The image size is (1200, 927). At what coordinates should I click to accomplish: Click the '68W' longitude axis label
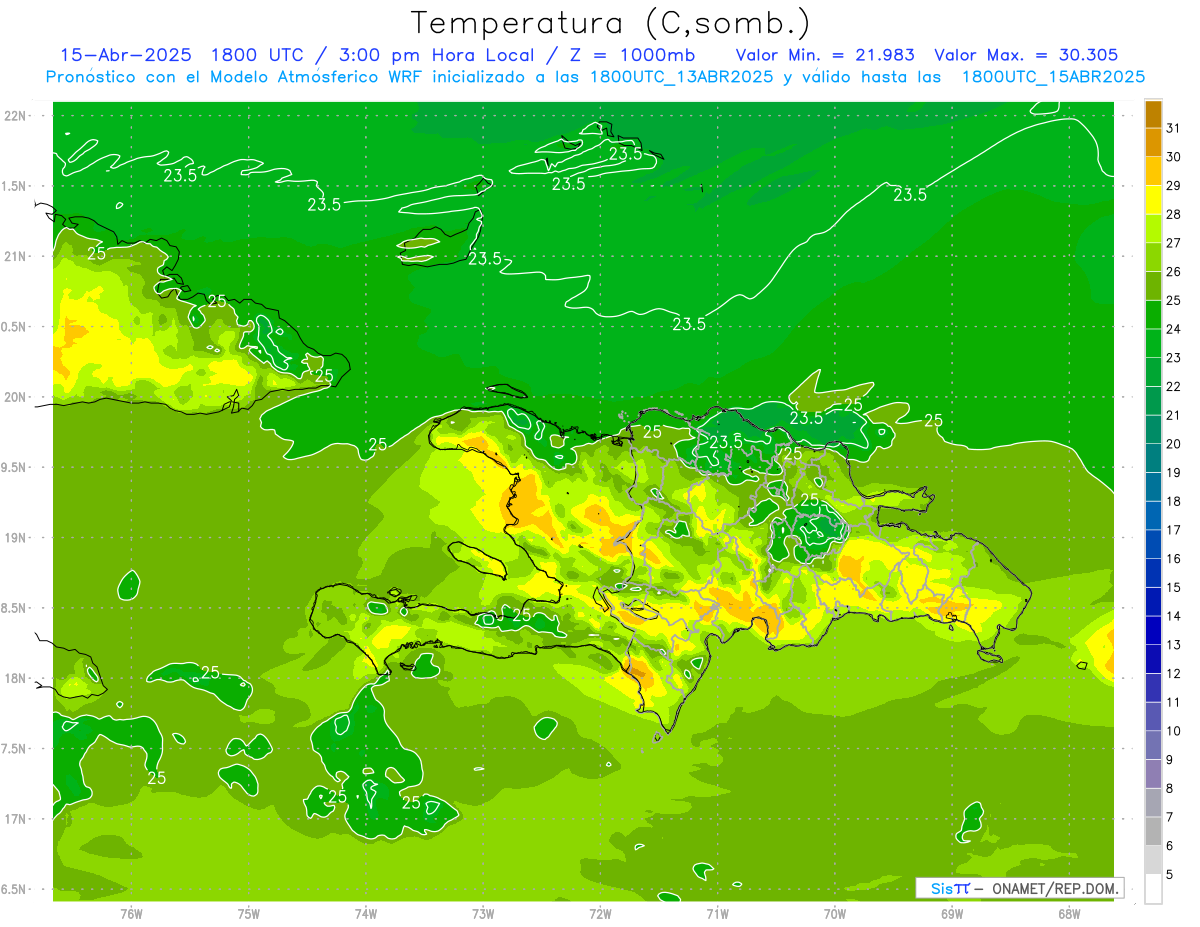click(x=1069, y=914)
